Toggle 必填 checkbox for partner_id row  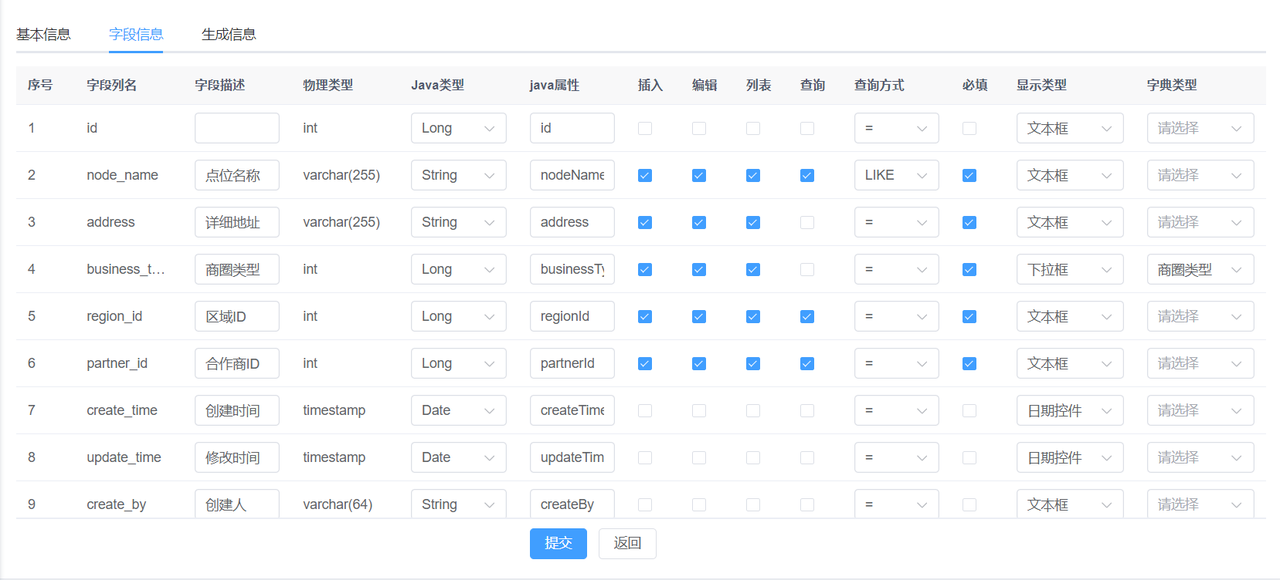969,363
